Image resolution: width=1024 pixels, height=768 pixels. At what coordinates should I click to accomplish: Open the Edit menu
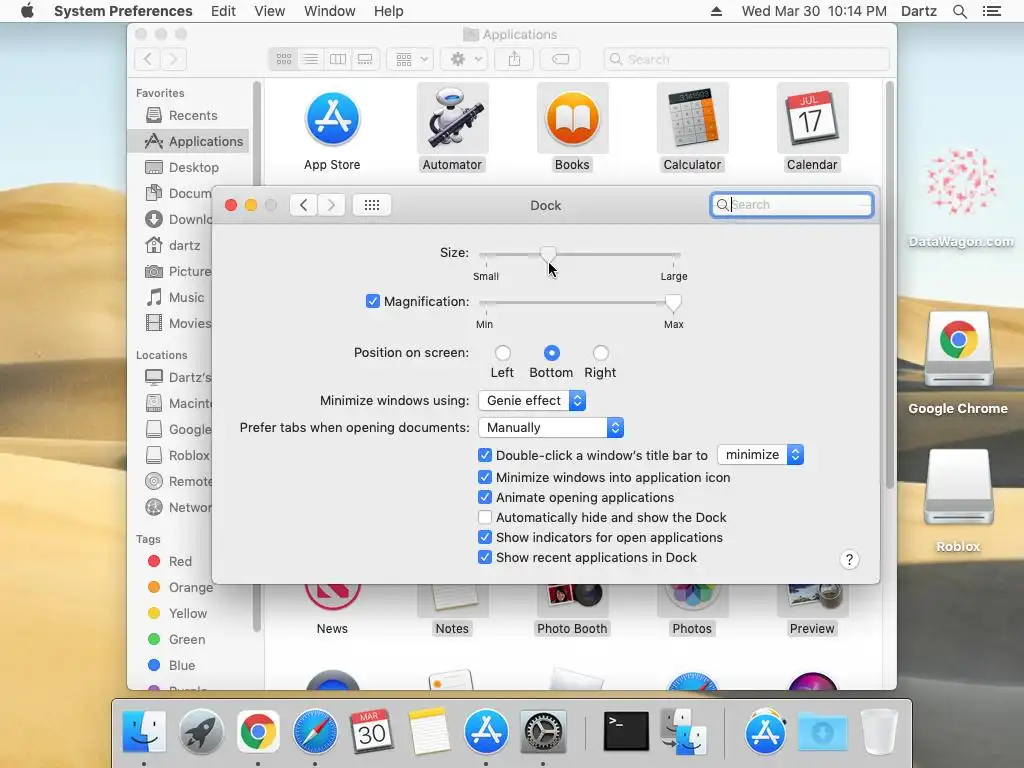[223, 11]
